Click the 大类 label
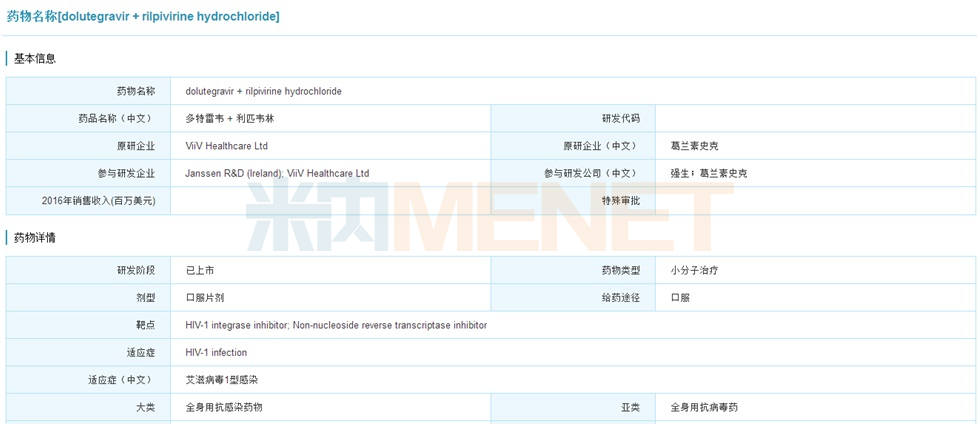 tap(145, 407)
